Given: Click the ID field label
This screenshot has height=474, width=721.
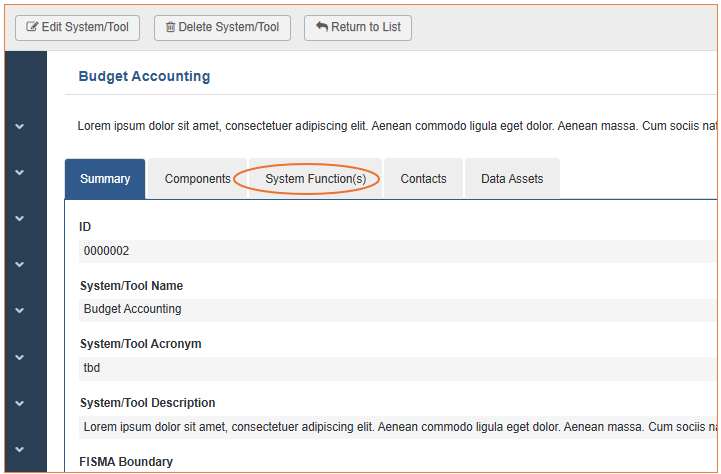Looking at the screenshot, I should (85, 227).
